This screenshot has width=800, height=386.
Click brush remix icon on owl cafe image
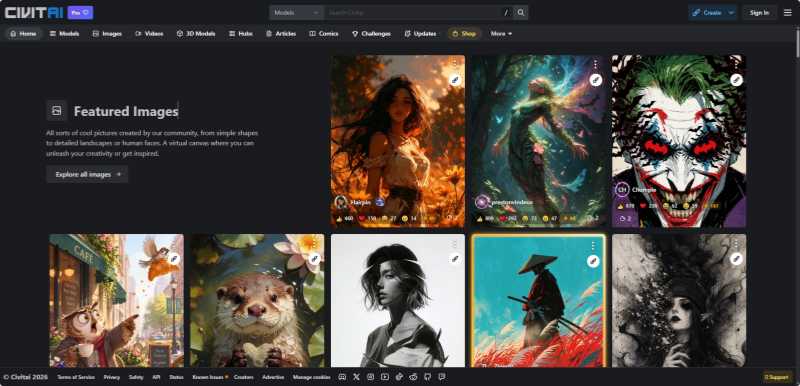(173, 259)
